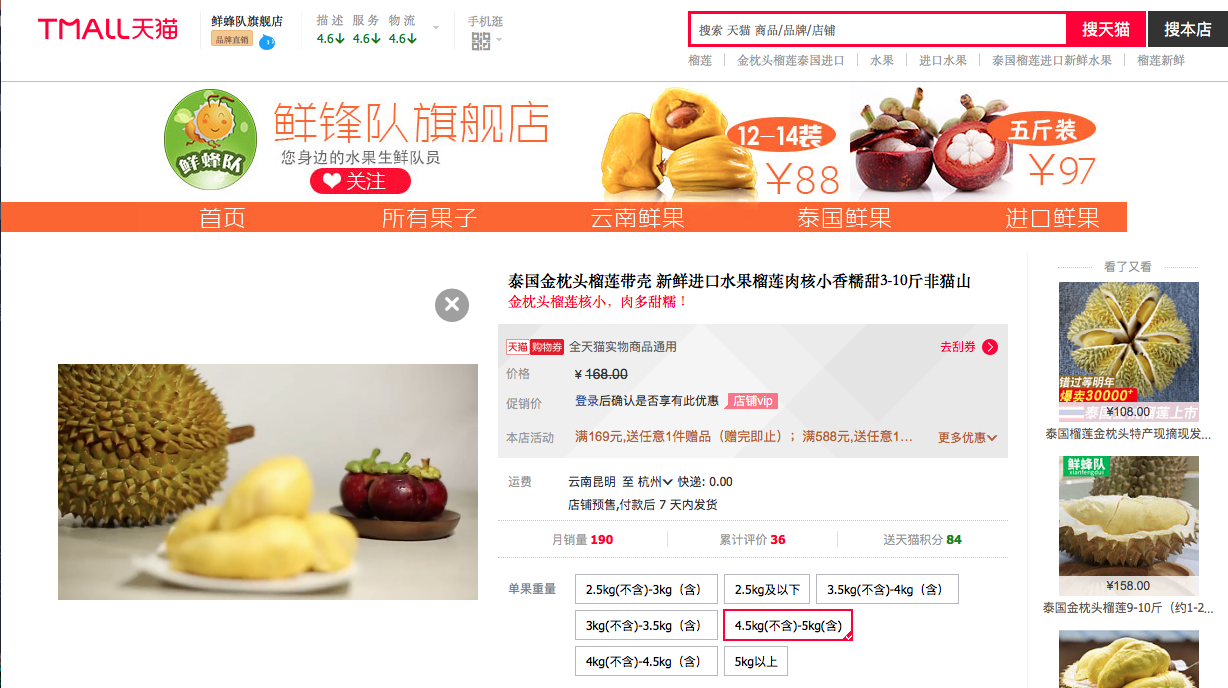The width and height of the screenshot is (1228, 688).
Task: Expand the store rating details arrow
Action: point(435,27)
